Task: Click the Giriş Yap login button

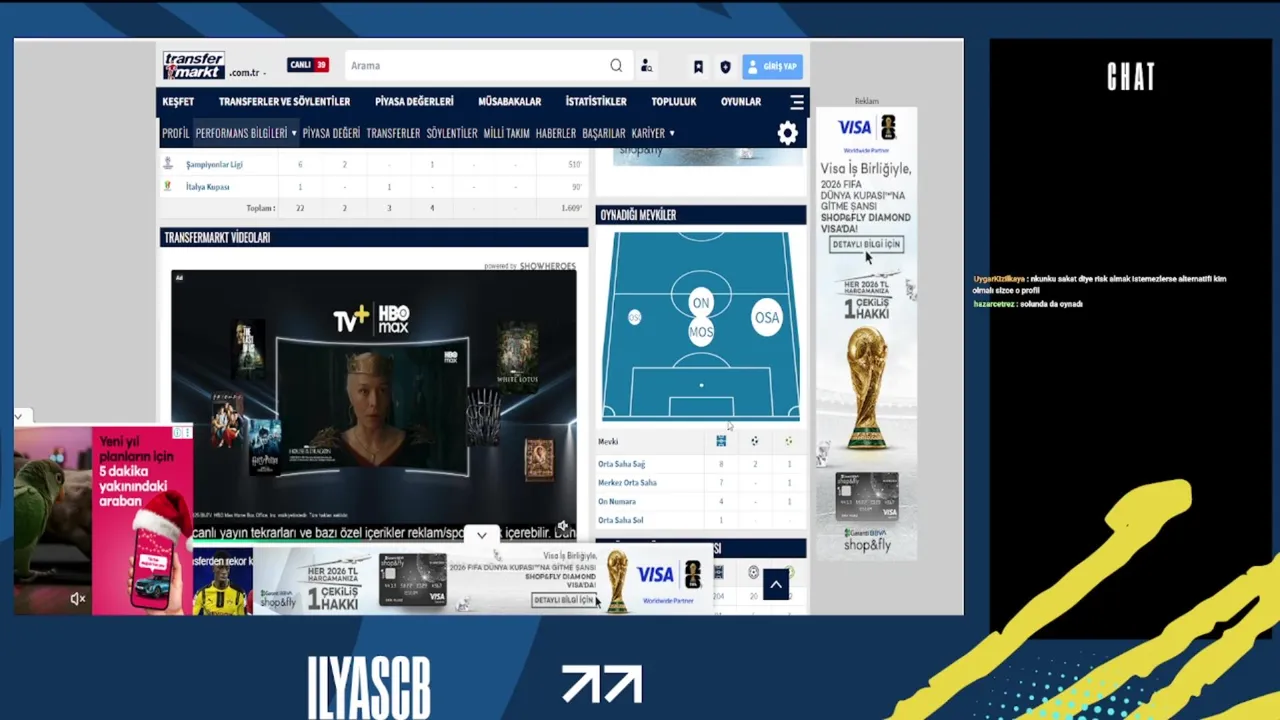Action: [x=772, y=67]
